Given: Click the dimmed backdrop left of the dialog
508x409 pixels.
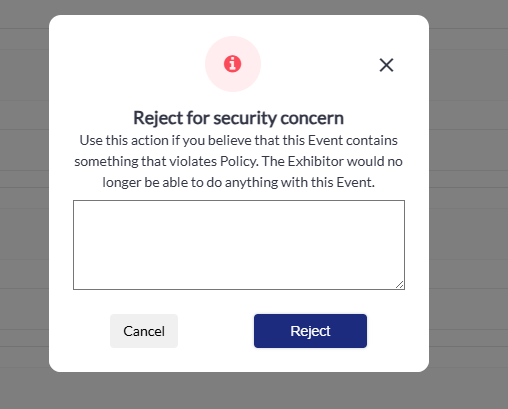Looking at the screenshot, I should pyautogui.click(x=24, y=200).
